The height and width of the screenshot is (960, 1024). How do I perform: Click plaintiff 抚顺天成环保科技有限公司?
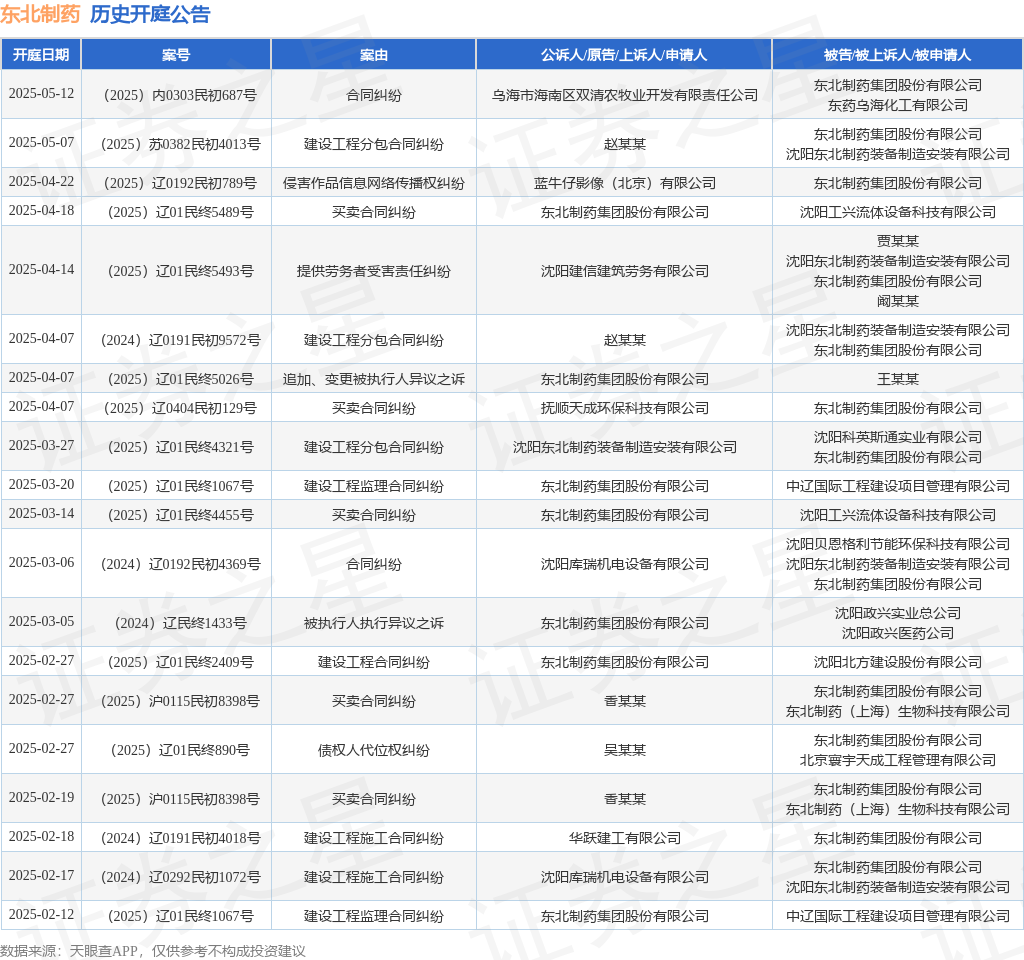(x=624, y=408)
